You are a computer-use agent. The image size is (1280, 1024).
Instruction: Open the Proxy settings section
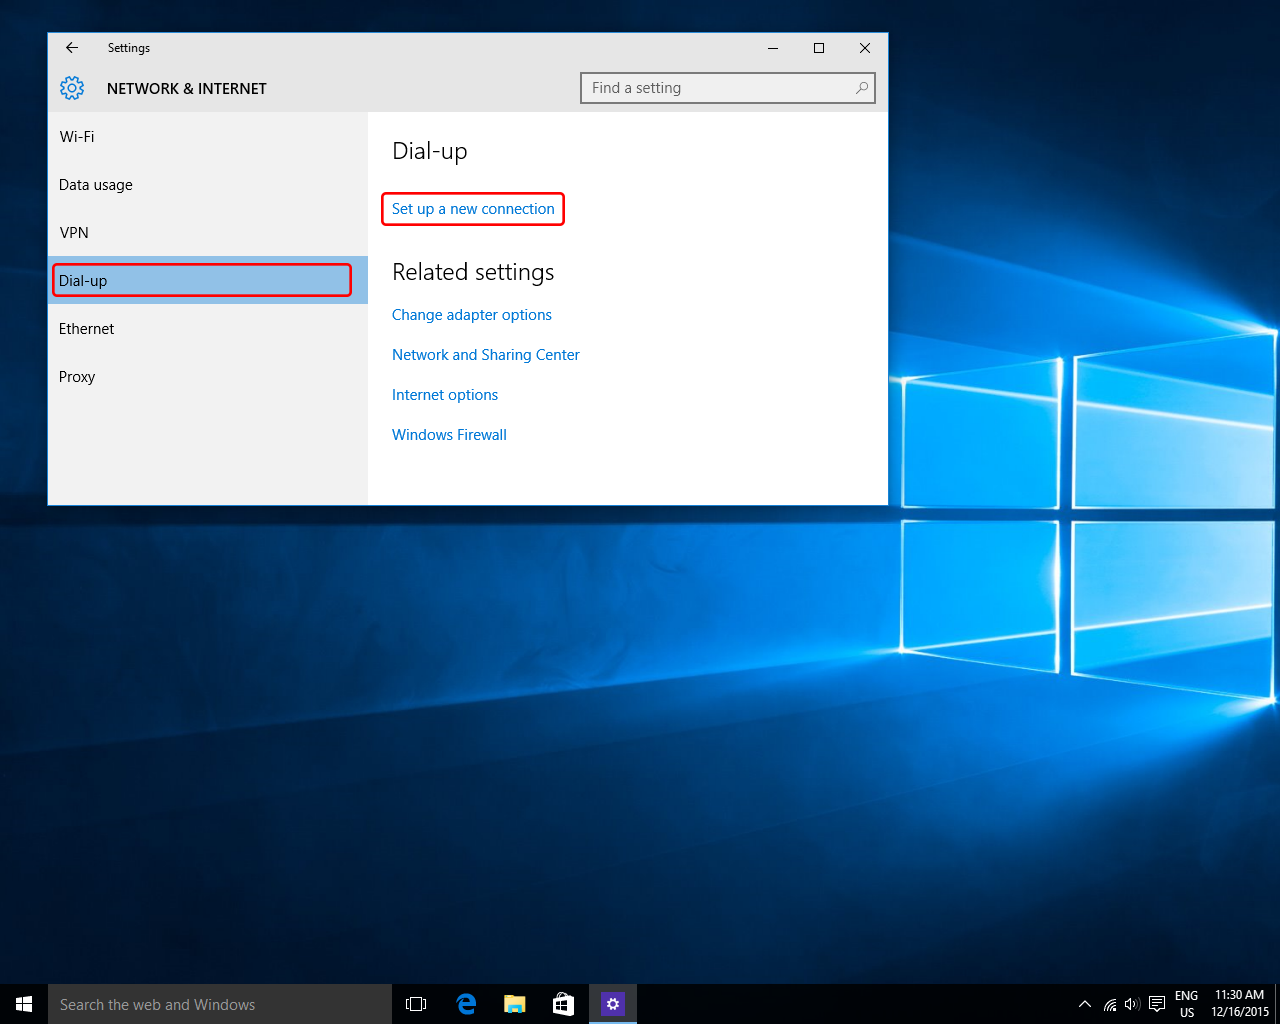[x=208, y=377]
